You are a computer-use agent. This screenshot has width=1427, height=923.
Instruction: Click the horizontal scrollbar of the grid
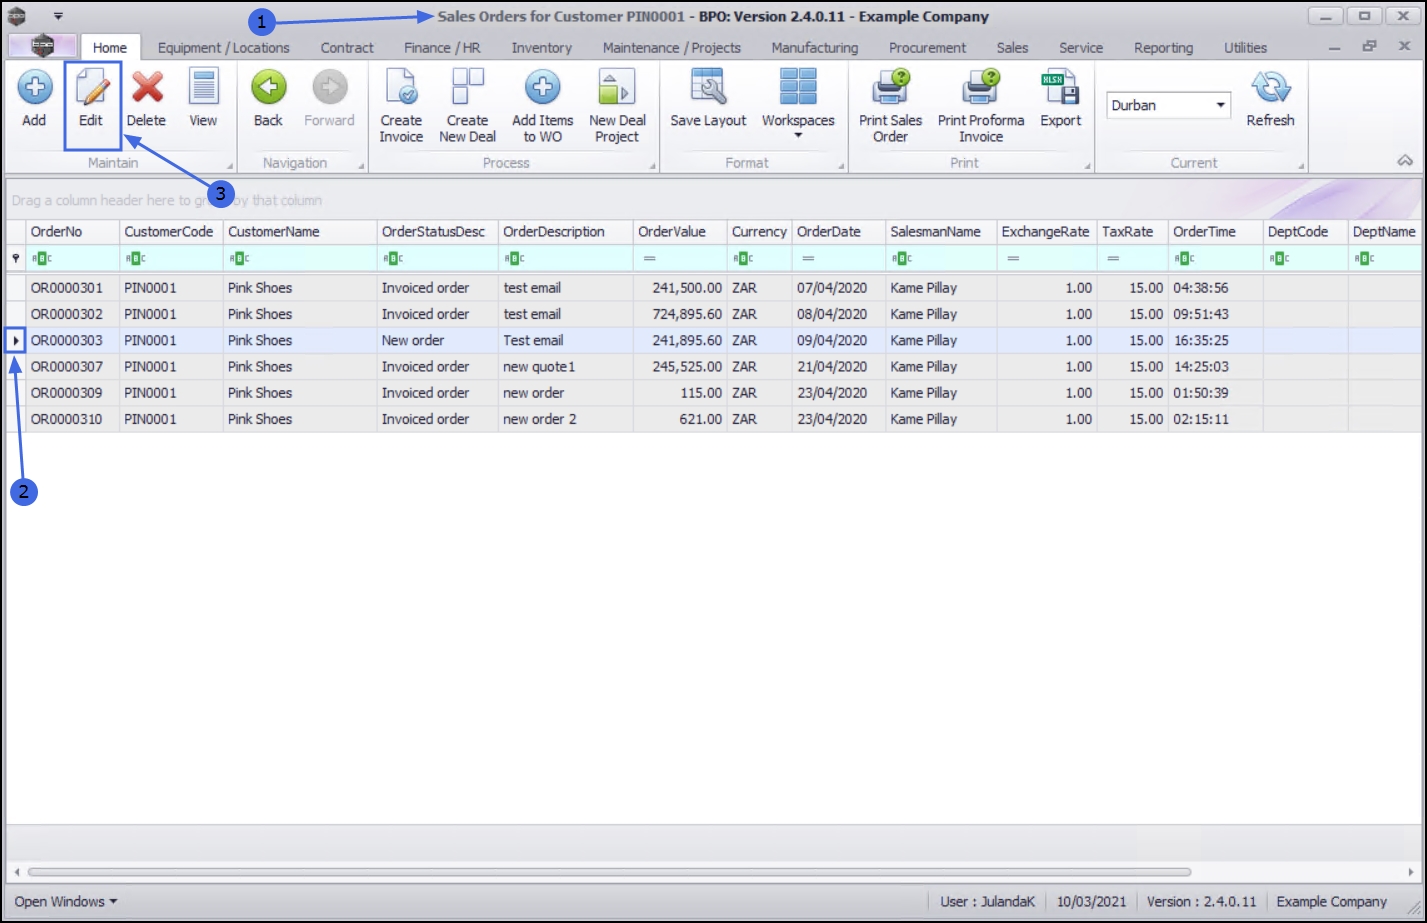(610, 872)
